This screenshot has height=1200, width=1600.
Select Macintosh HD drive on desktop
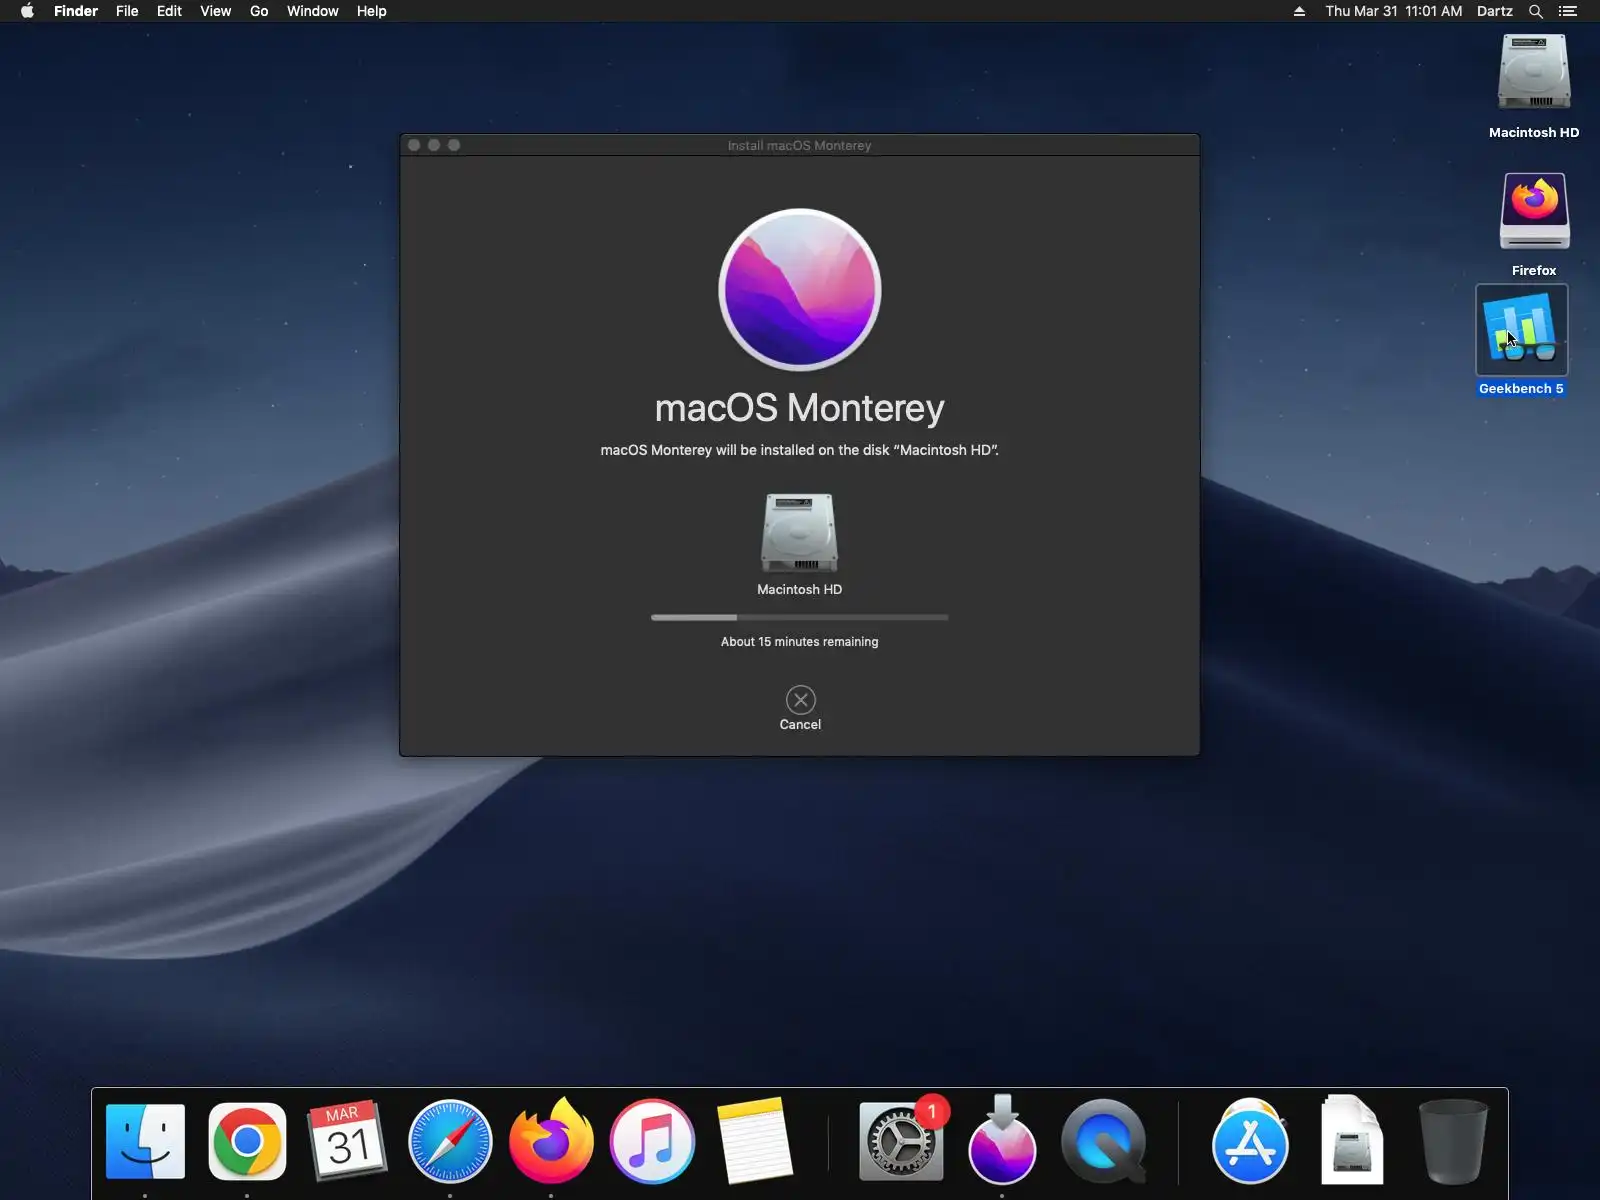point(1534,86)
